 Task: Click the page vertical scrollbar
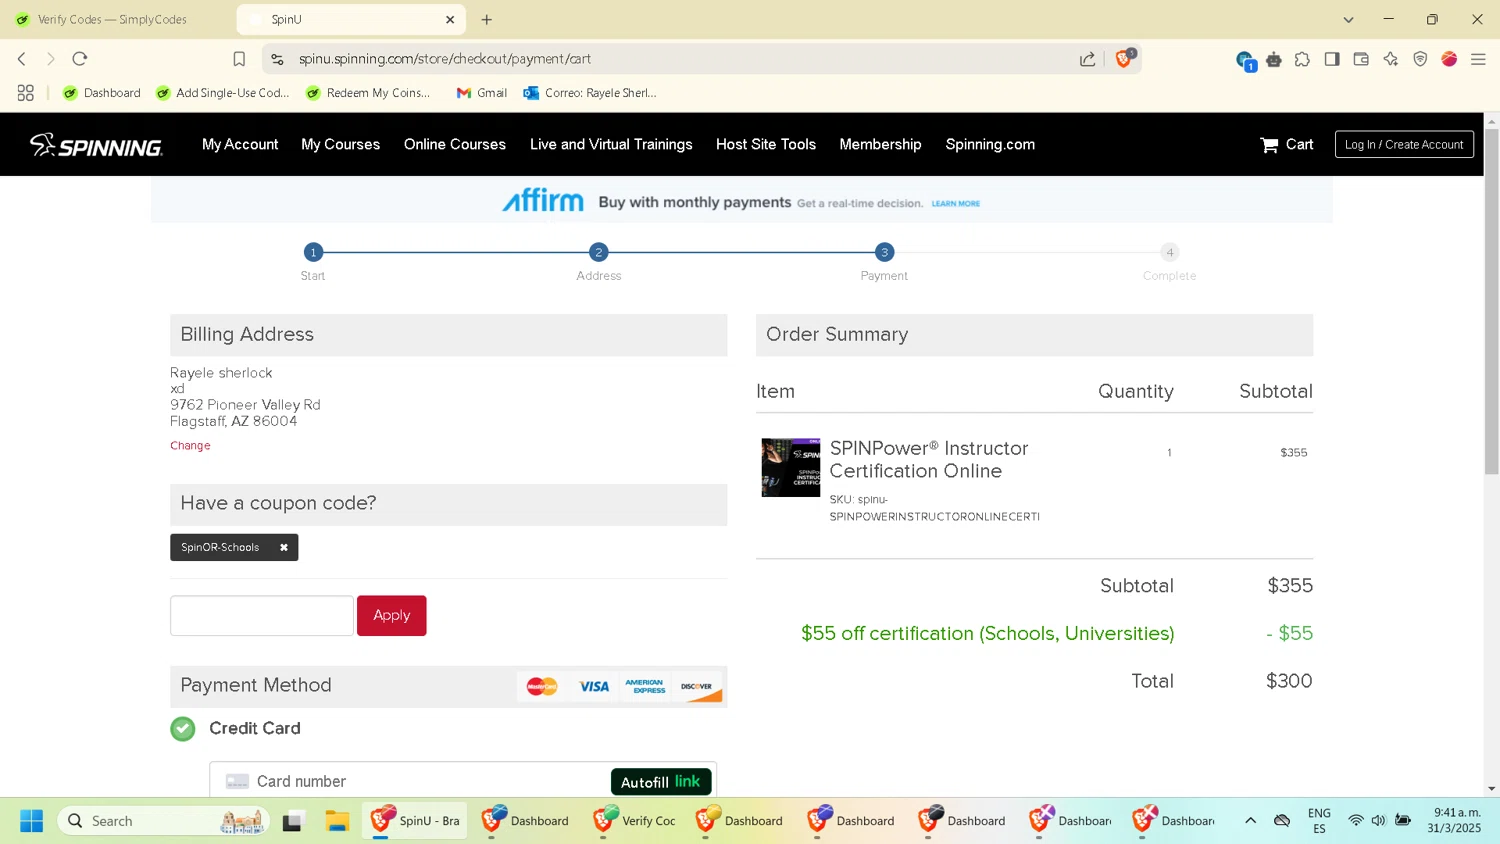coord(1491,300)
